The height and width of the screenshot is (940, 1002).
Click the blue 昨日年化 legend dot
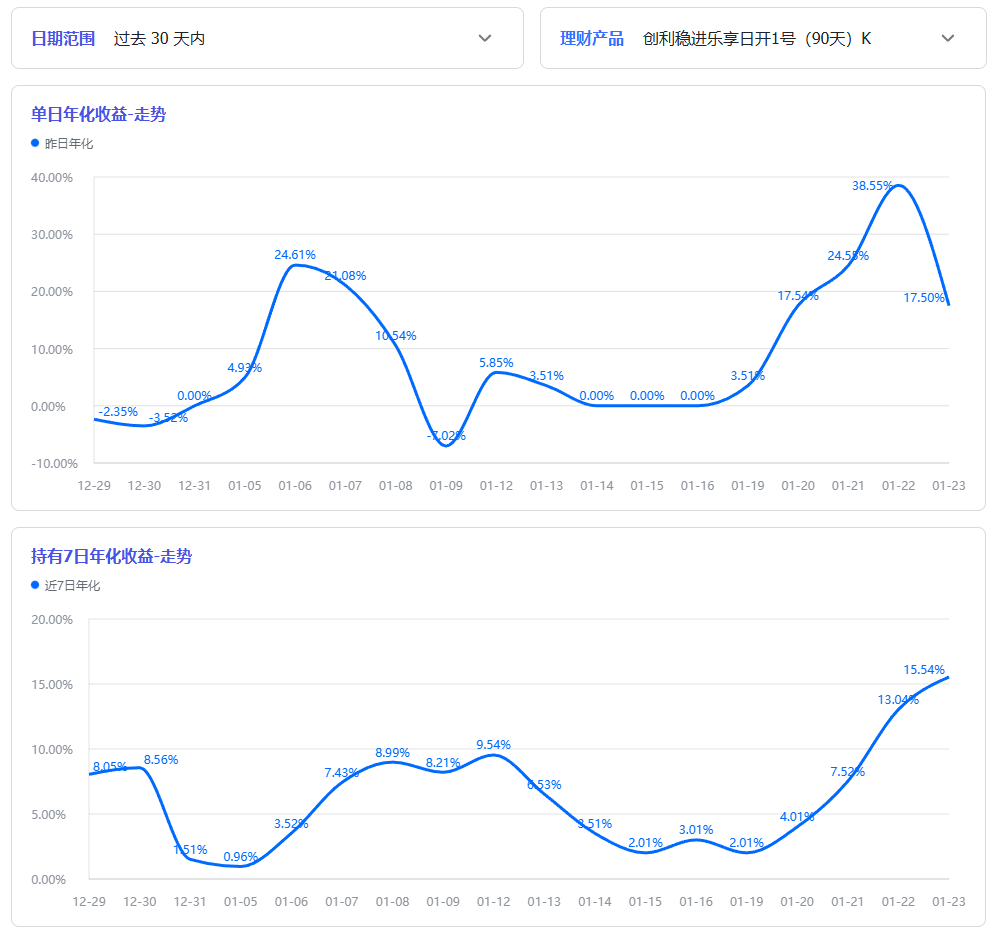pyautogui.click(x=36, y=144)
